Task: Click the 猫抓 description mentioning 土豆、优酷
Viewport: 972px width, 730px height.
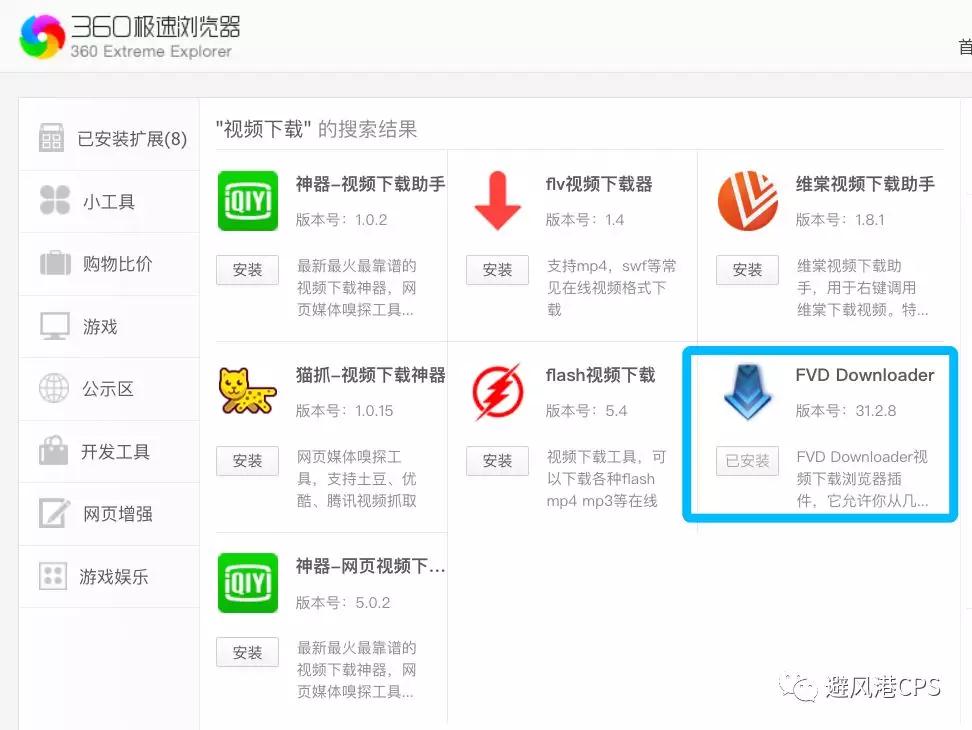Action: click(x=356, y=478)
